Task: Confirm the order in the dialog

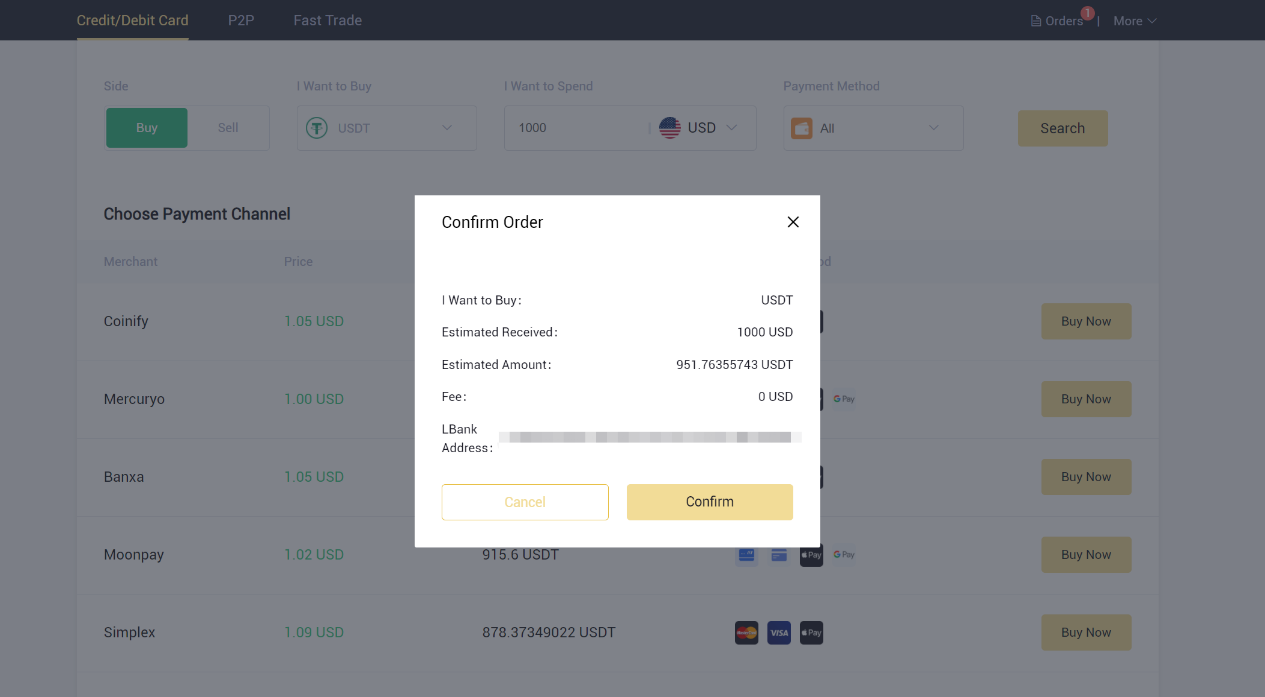Action: pyautogui.click(x=709, y=501)
